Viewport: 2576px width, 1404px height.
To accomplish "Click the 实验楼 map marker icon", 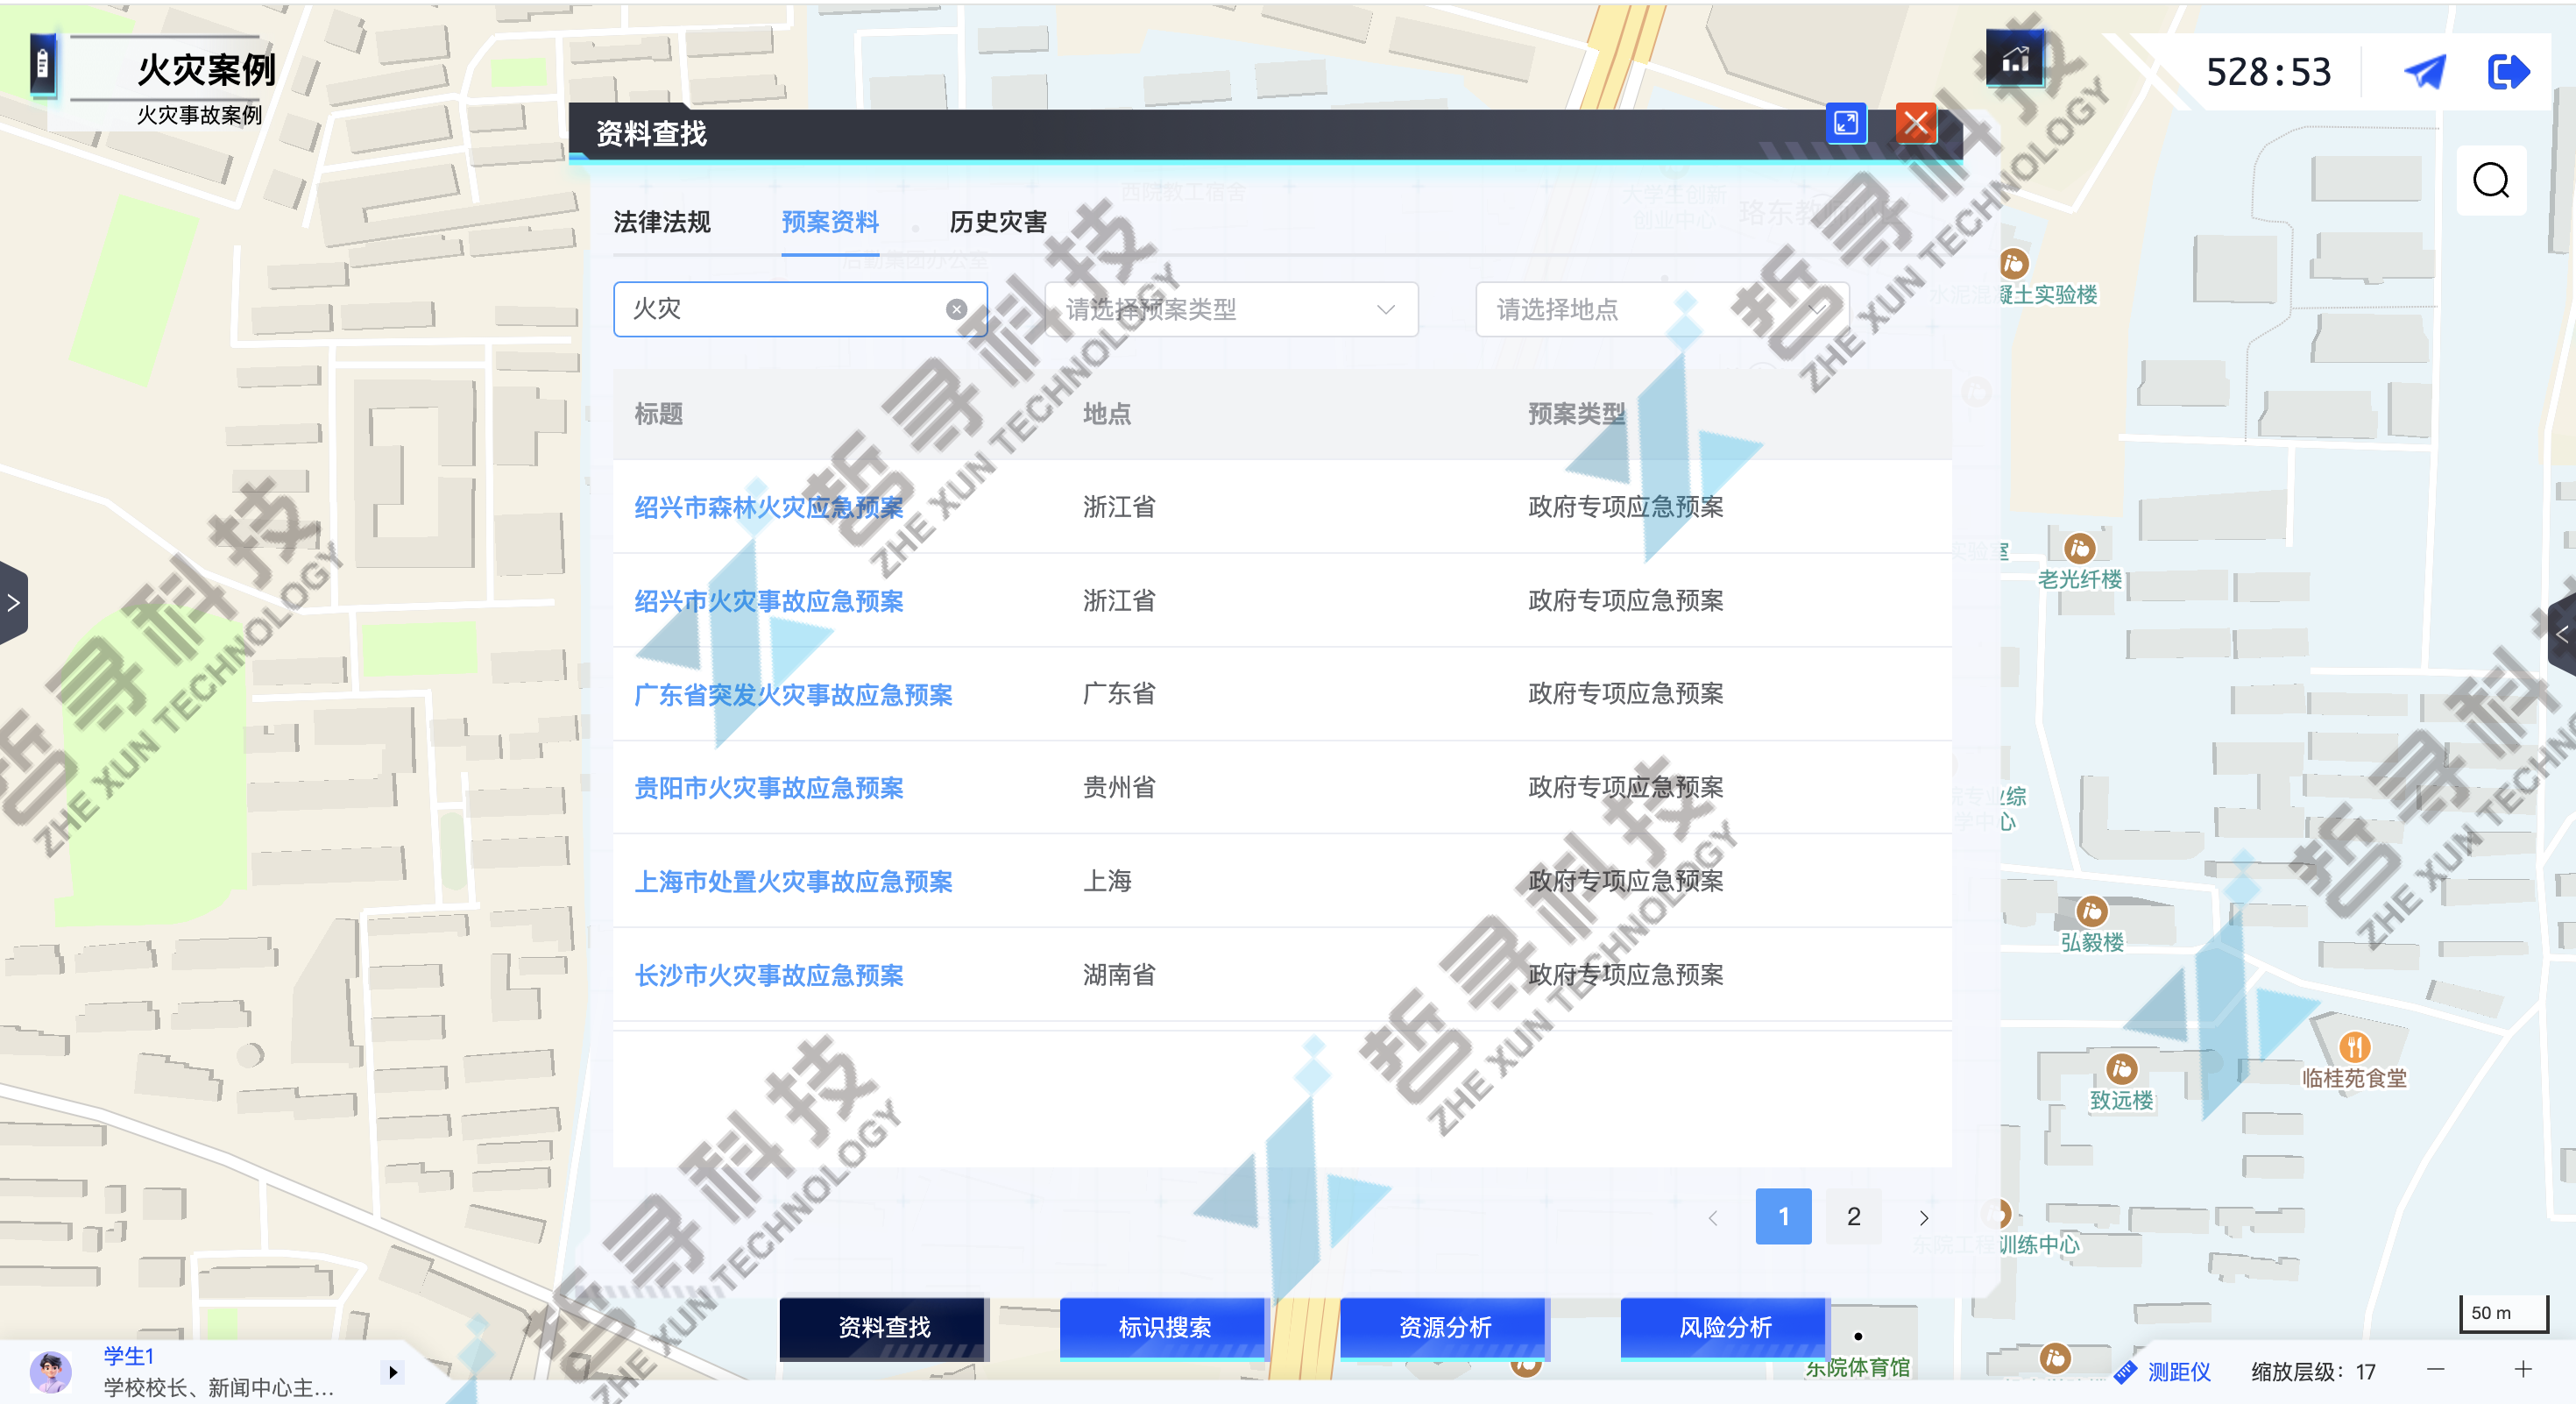I will pos(2013,264).
